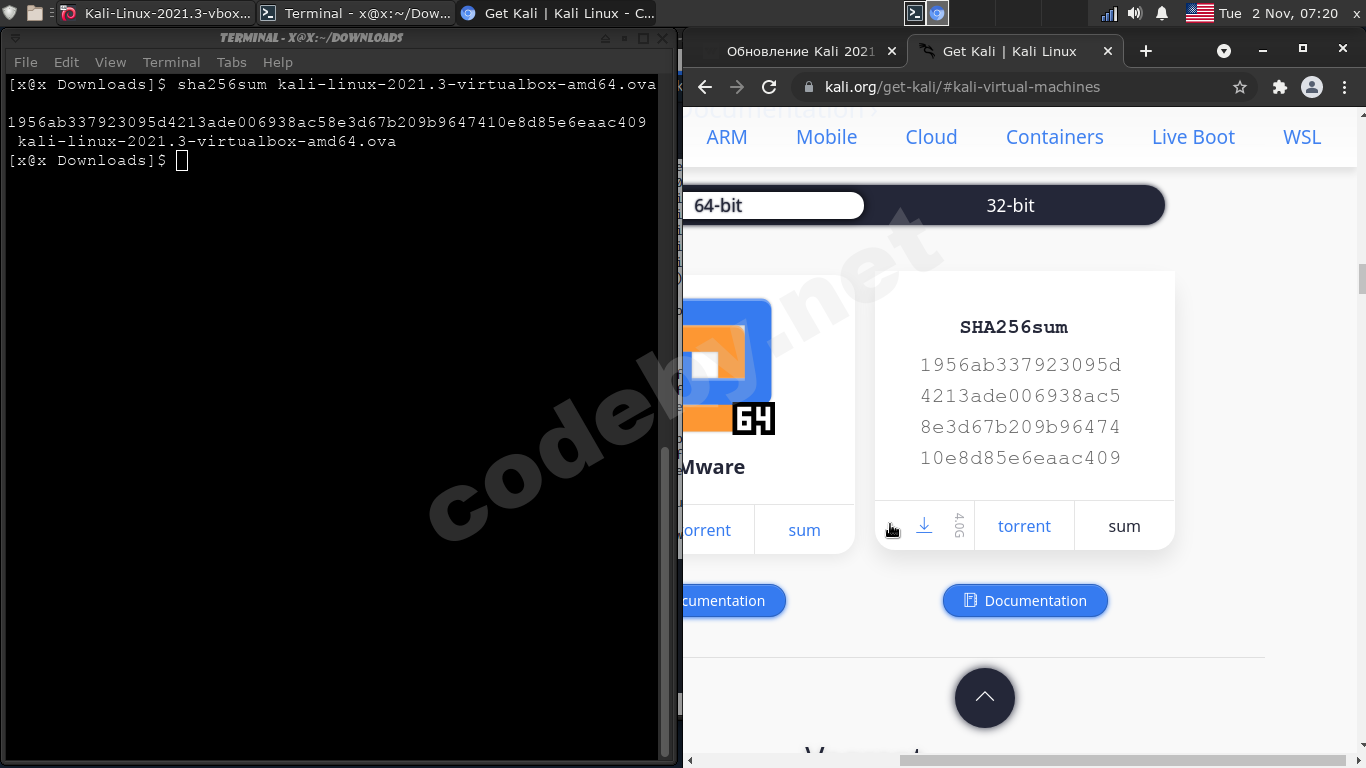Viewport: 1366px width, 768px height.
Task: Go to the Live Boot platform link
Action: tap(1193, 137)
